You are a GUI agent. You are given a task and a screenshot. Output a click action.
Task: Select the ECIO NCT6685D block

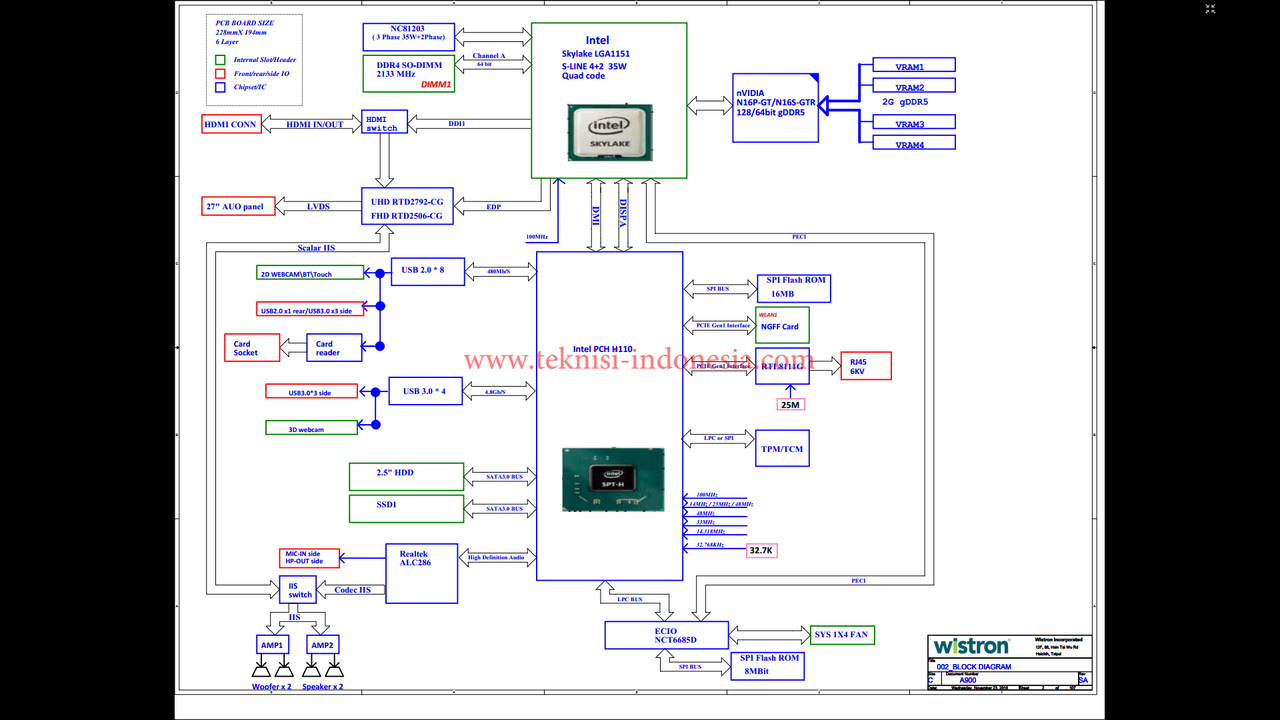pyautogui.click(x=665, y=635)
